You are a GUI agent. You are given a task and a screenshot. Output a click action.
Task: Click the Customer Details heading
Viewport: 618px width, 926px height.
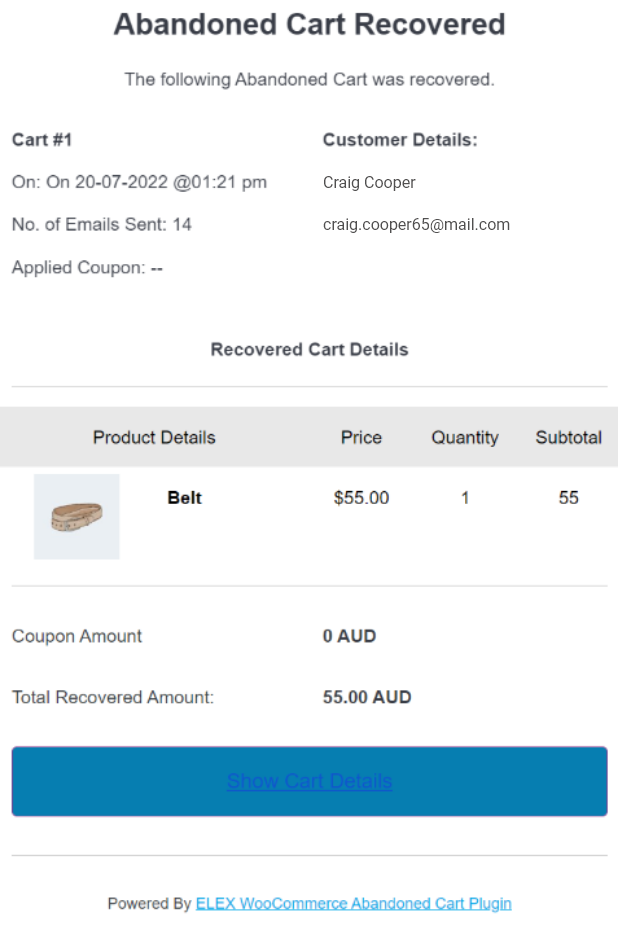coord(400,140)
